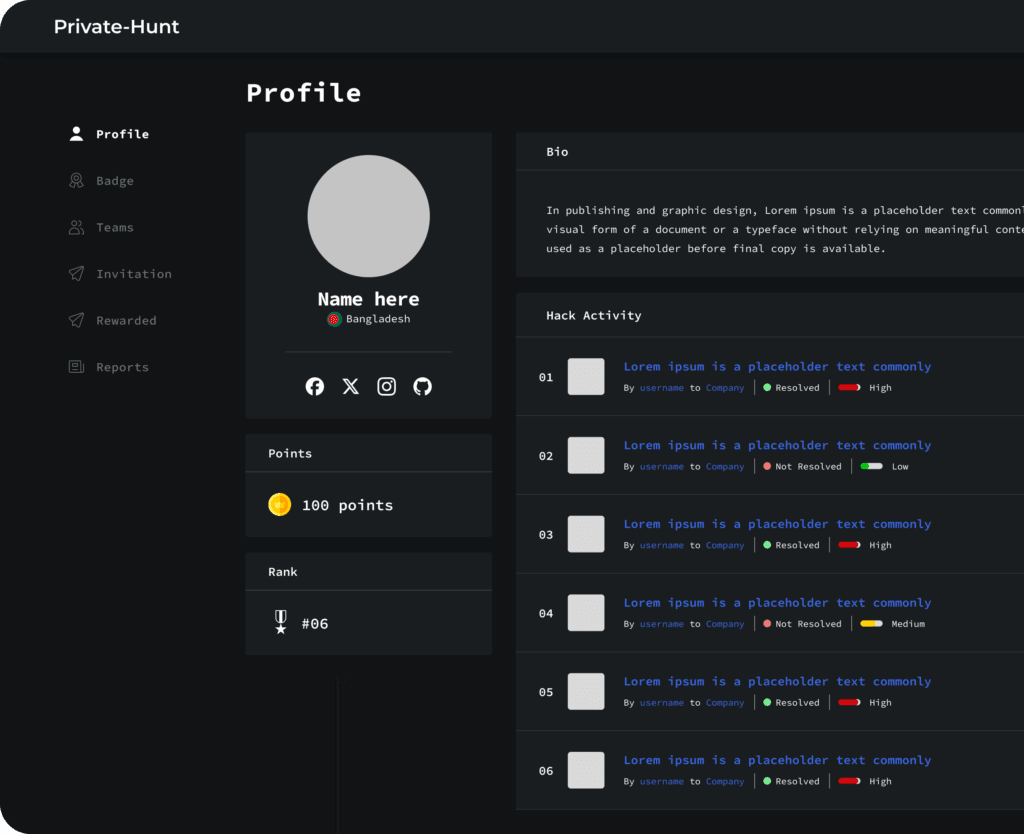This screenshot has width=1024, height=834.
Task: Click the green Low severity bar, activity 02
Action: coord(871,466)
